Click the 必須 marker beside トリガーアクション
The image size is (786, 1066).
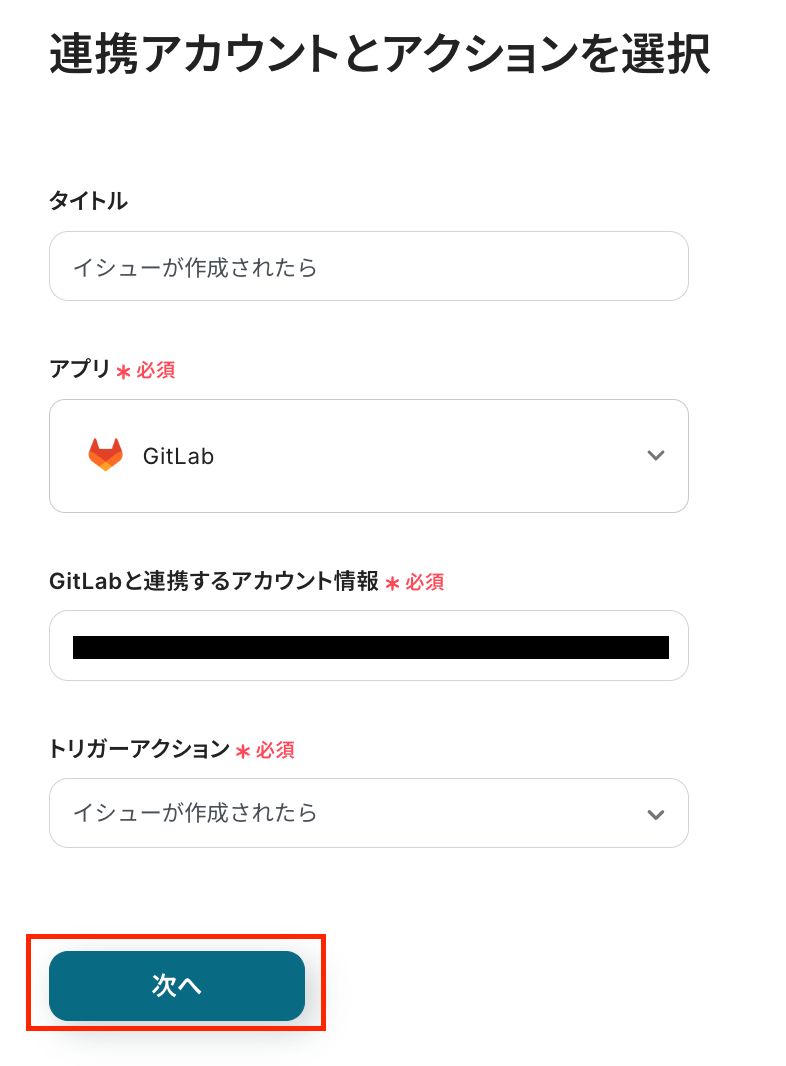coord(275,750)
